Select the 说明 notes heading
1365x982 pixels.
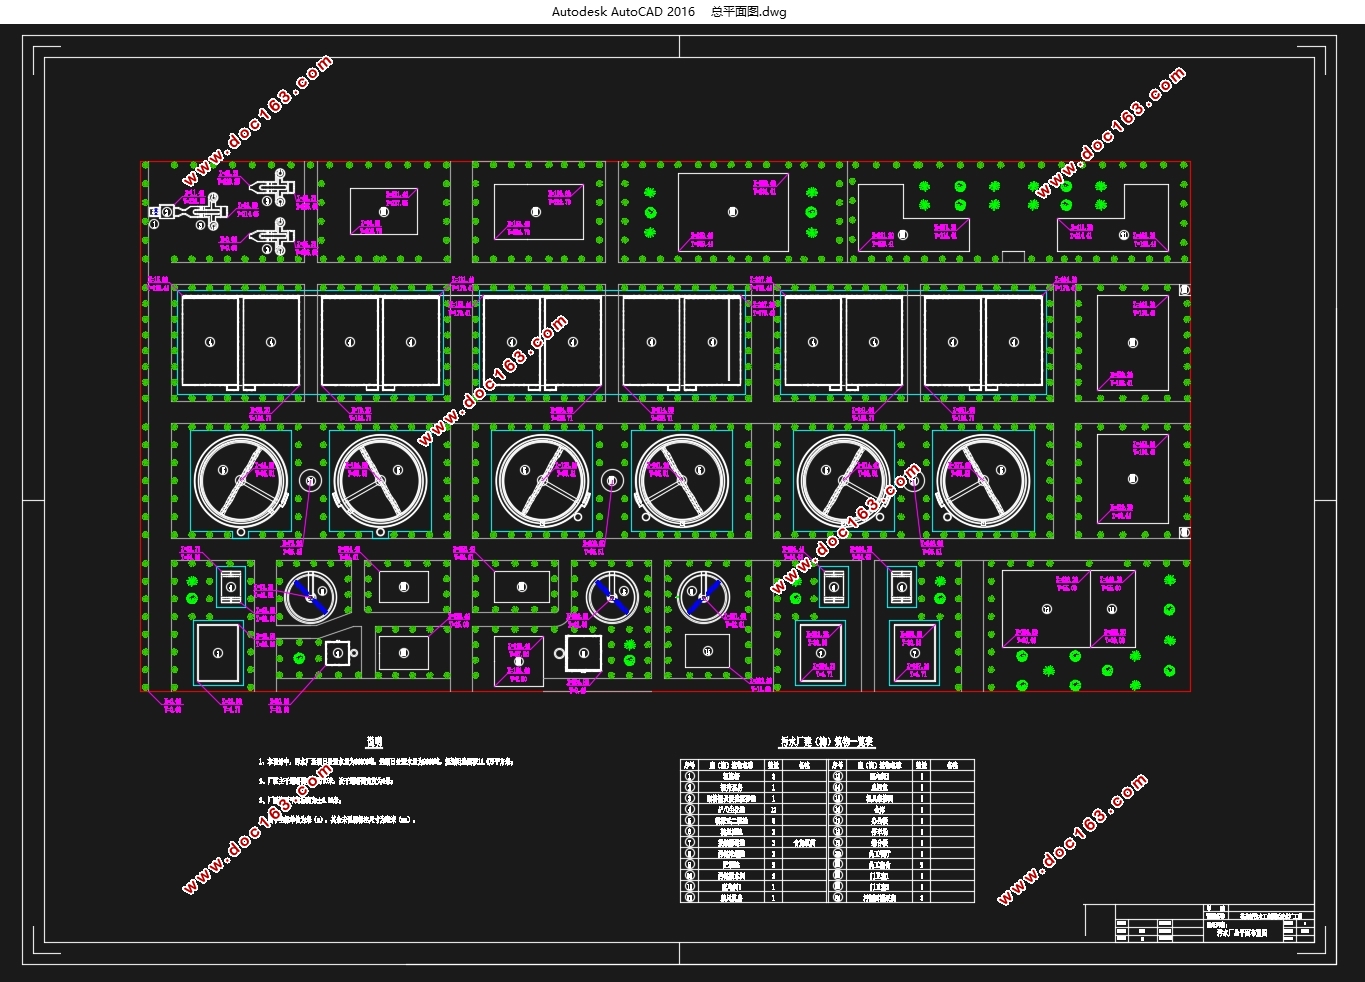coord(374,742)
